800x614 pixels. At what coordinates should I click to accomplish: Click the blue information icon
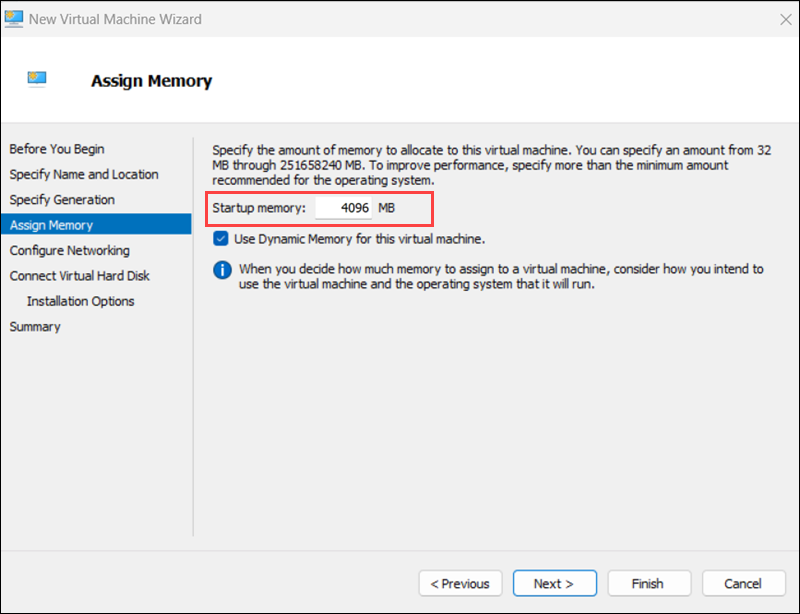[222, 269]
